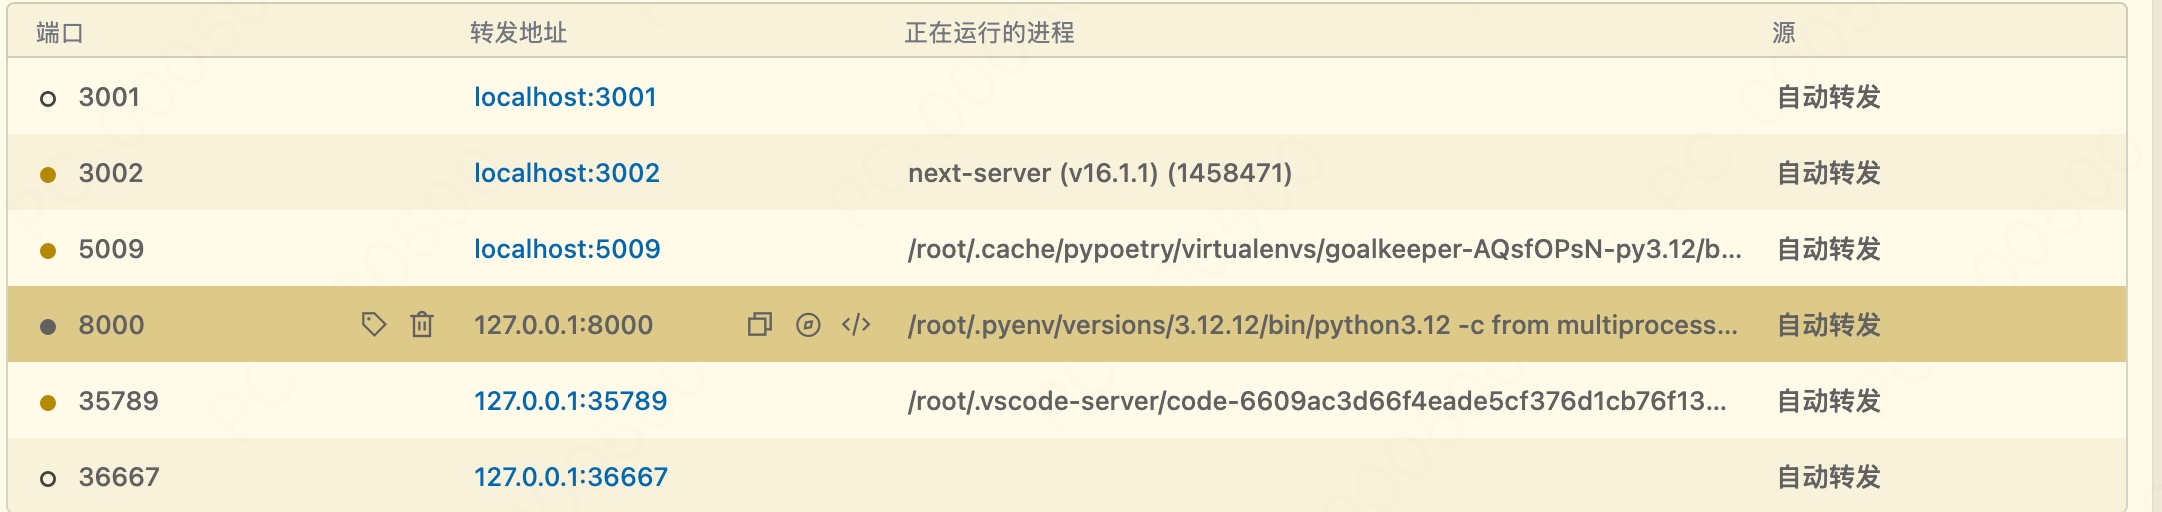
Task: Click trash icon to stop forwarding port 8000
Action: click(422, 324)
